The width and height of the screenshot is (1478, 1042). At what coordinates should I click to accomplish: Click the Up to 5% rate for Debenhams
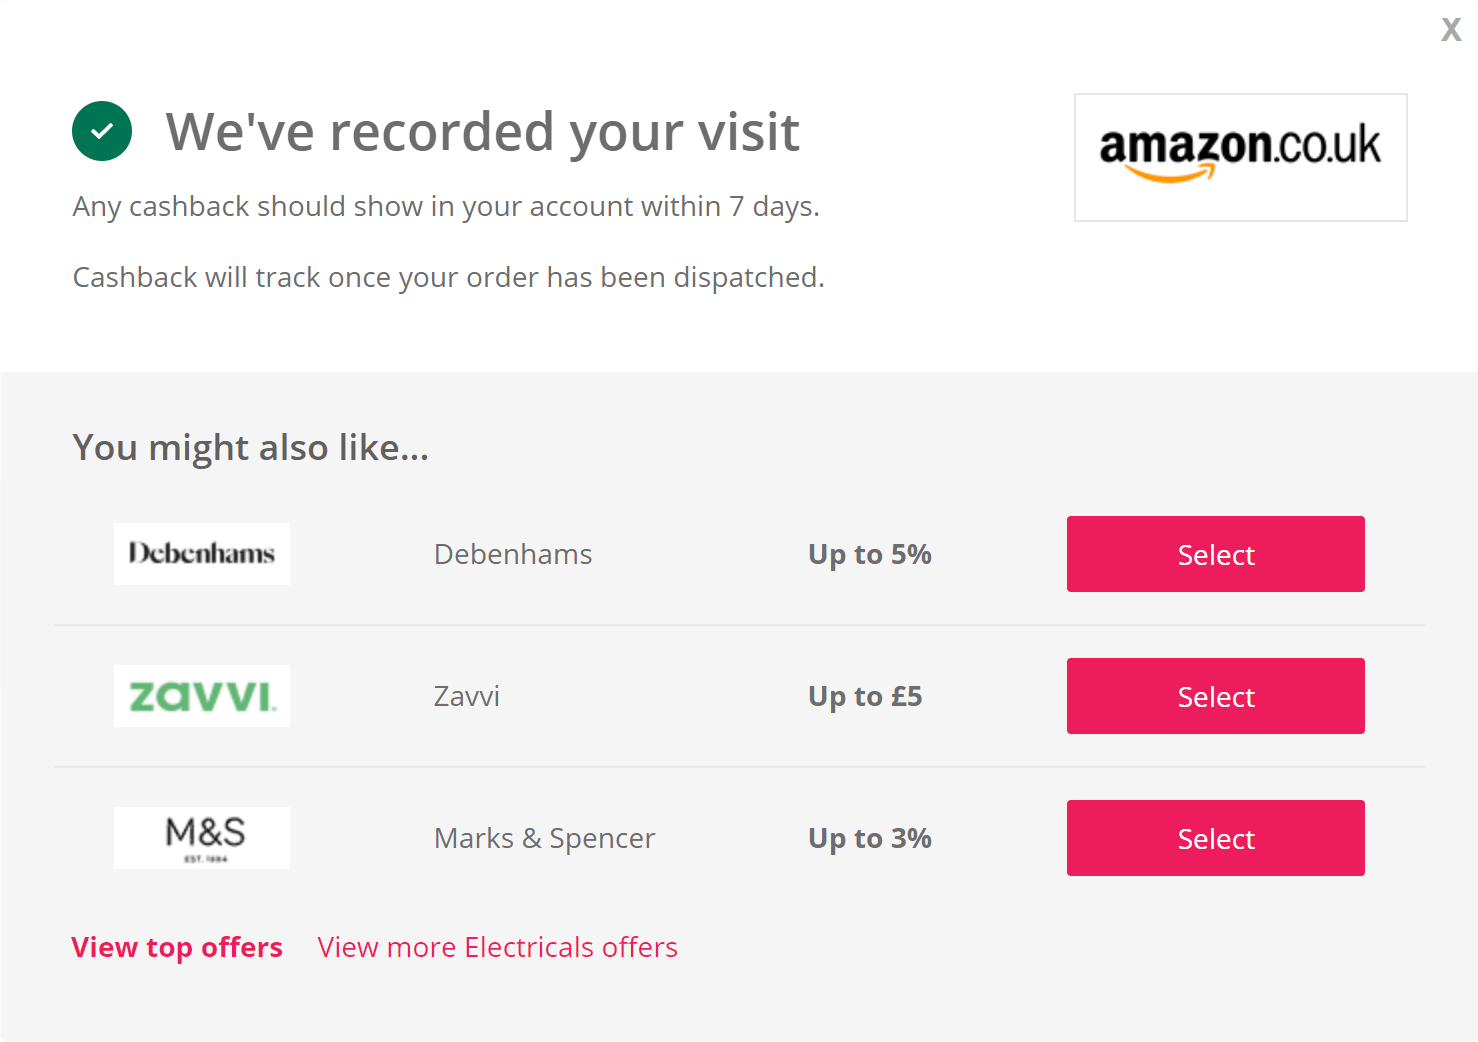pyautogui.click(x=869, y=553)
